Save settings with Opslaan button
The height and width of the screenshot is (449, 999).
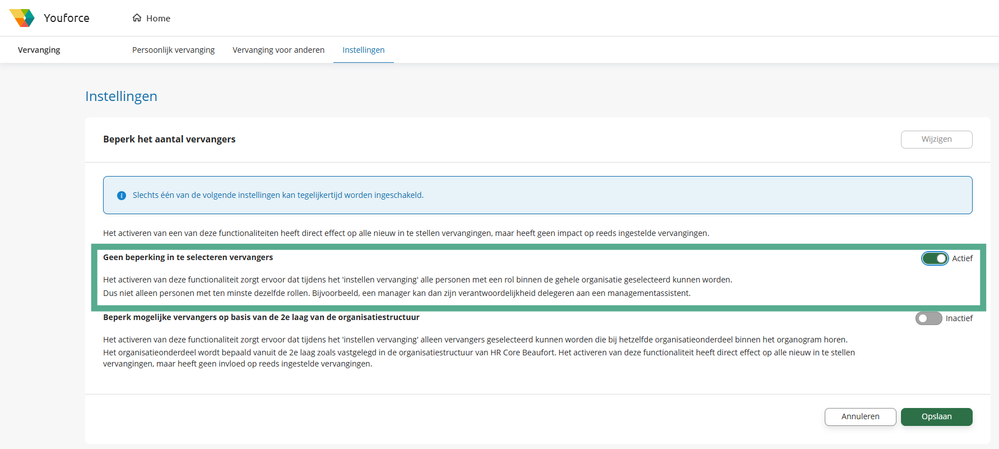coord(937,417)
